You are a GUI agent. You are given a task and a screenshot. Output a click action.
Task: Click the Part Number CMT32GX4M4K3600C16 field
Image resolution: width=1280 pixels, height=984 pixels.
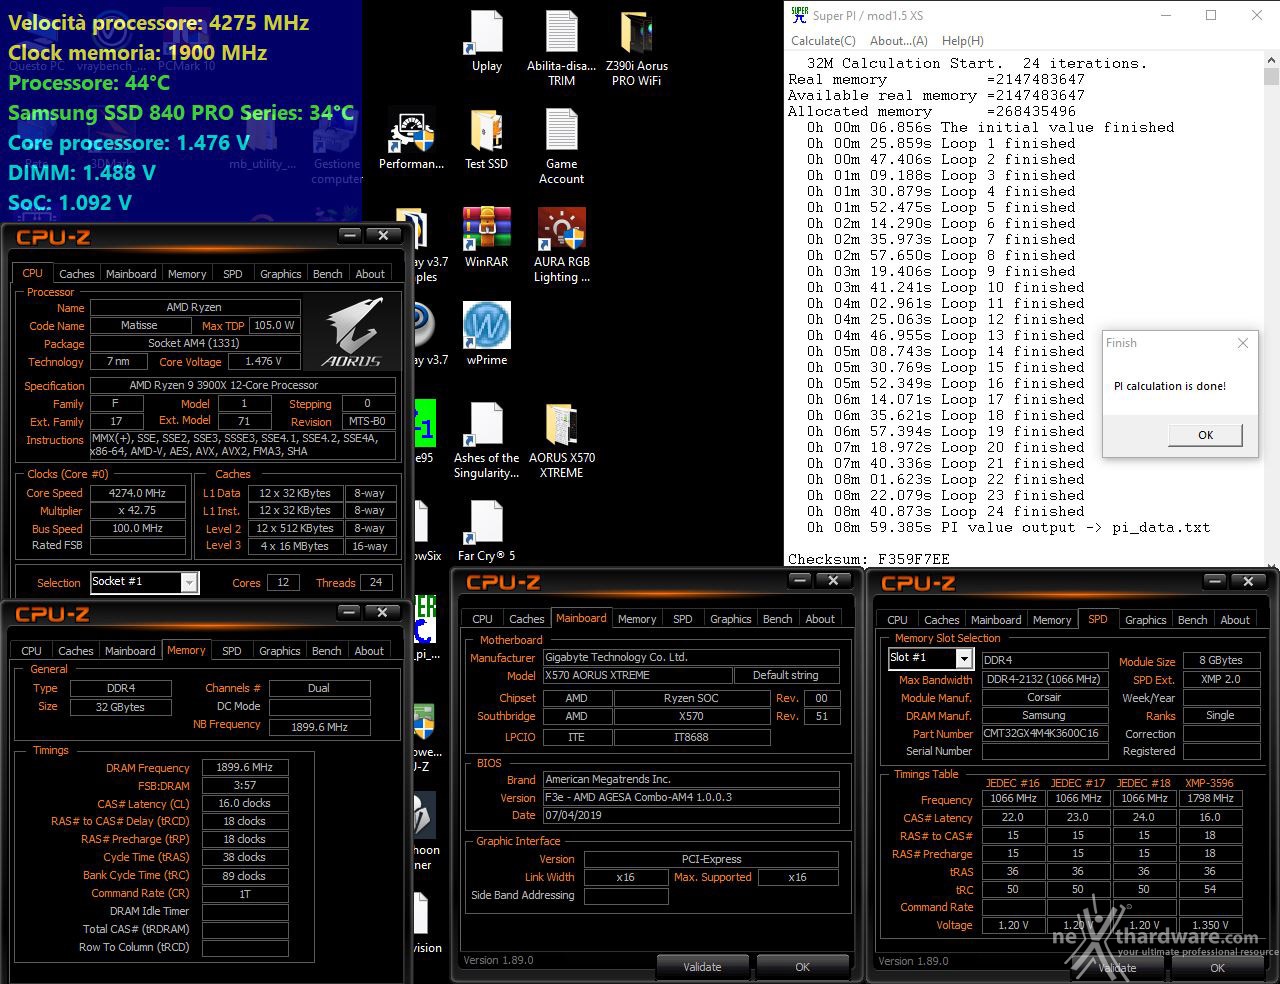point(1044,733)
